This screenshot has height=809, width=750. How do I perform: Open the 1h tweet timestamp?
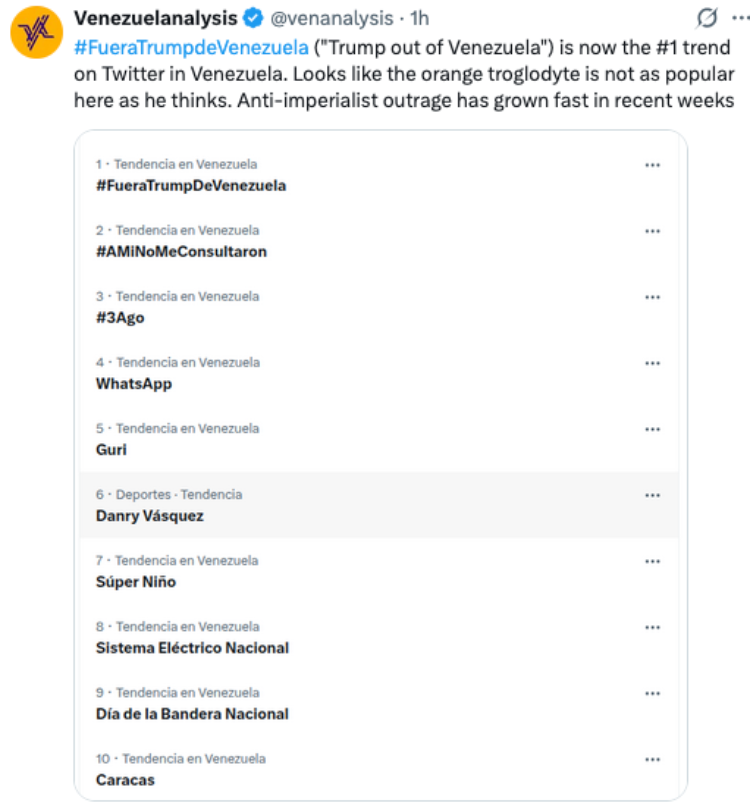[x=419, y=19]
